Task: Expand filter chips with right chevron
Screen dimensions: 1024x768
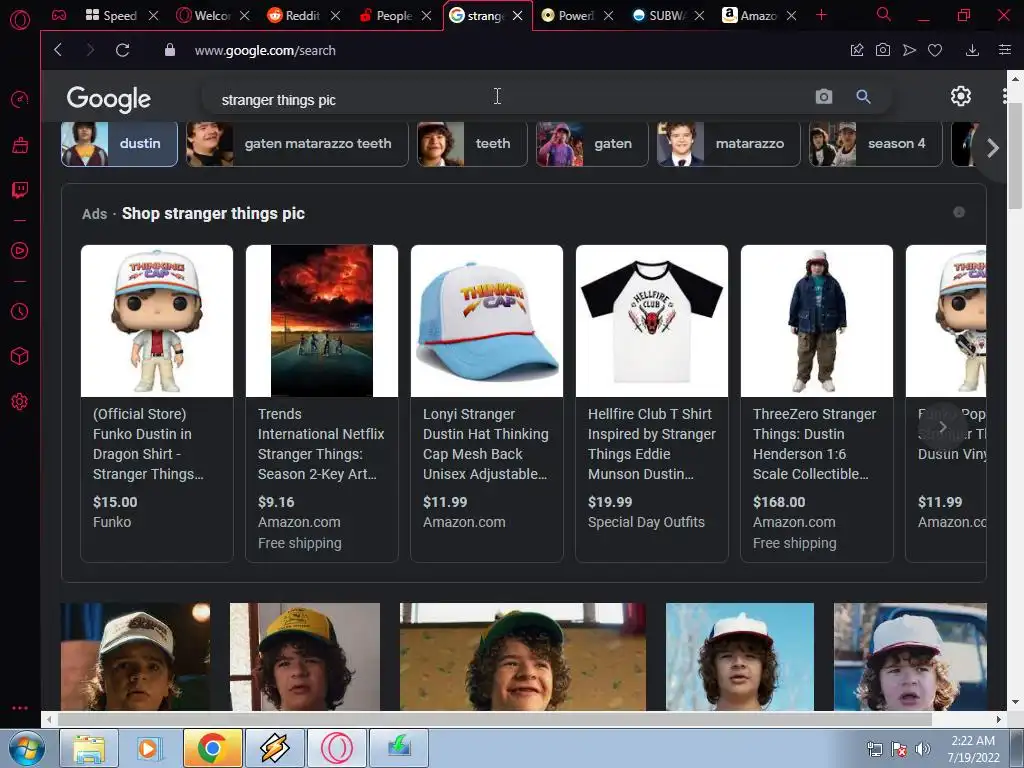Action: (x=993, y=148)
